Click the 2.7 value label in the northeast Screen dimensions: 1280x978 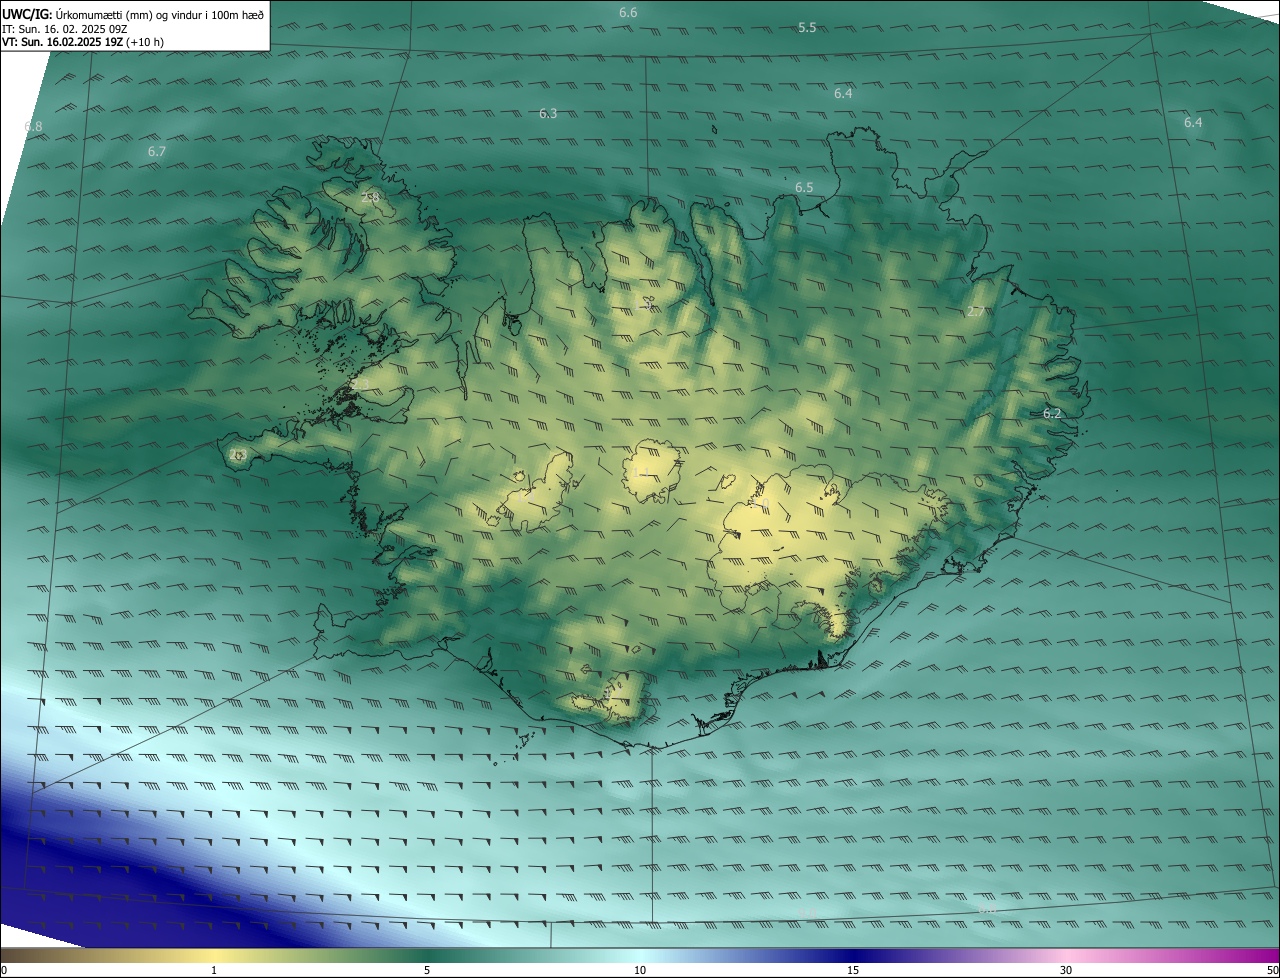click(976, 311)
